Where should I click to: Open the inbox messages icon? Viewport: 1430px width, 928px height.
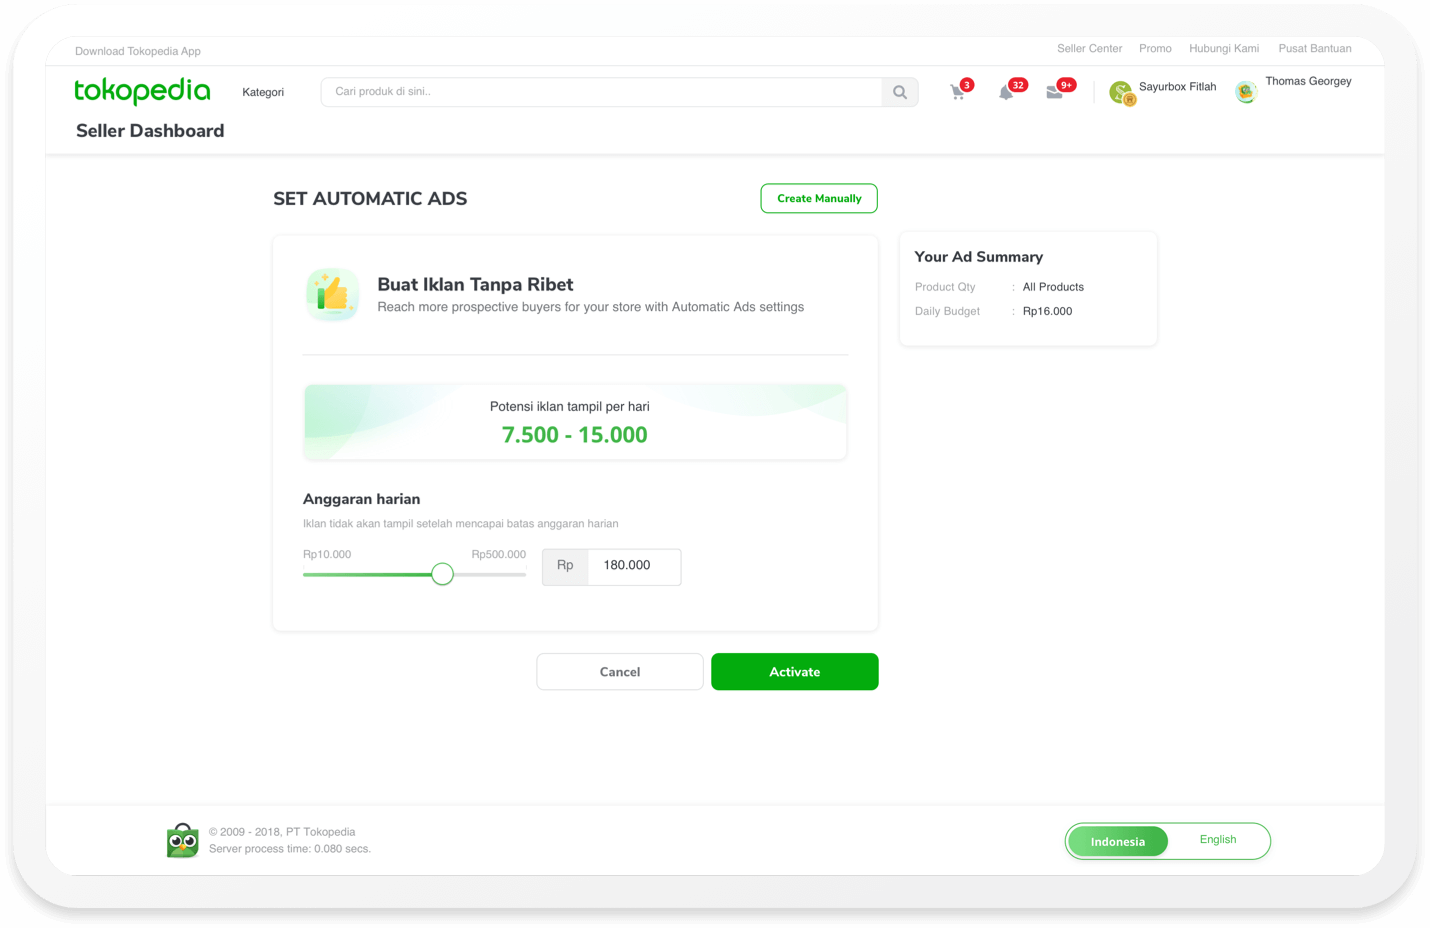pyautogui.click(x=1054, y=92)
